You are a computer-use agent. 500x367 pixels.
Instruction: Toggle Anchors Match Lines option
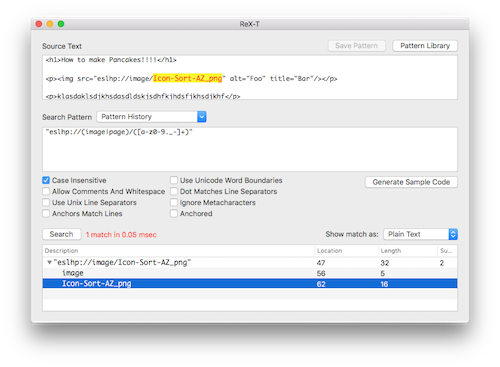pyautogui.click(x=46, y=213)
